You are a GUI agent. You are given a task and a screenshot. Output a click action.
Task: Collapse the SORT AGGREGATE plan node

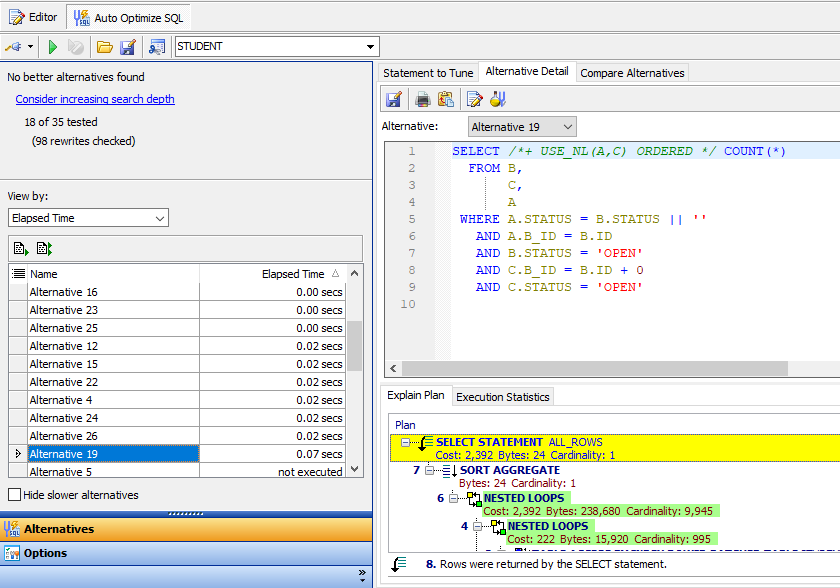click(x=429, y=470)
